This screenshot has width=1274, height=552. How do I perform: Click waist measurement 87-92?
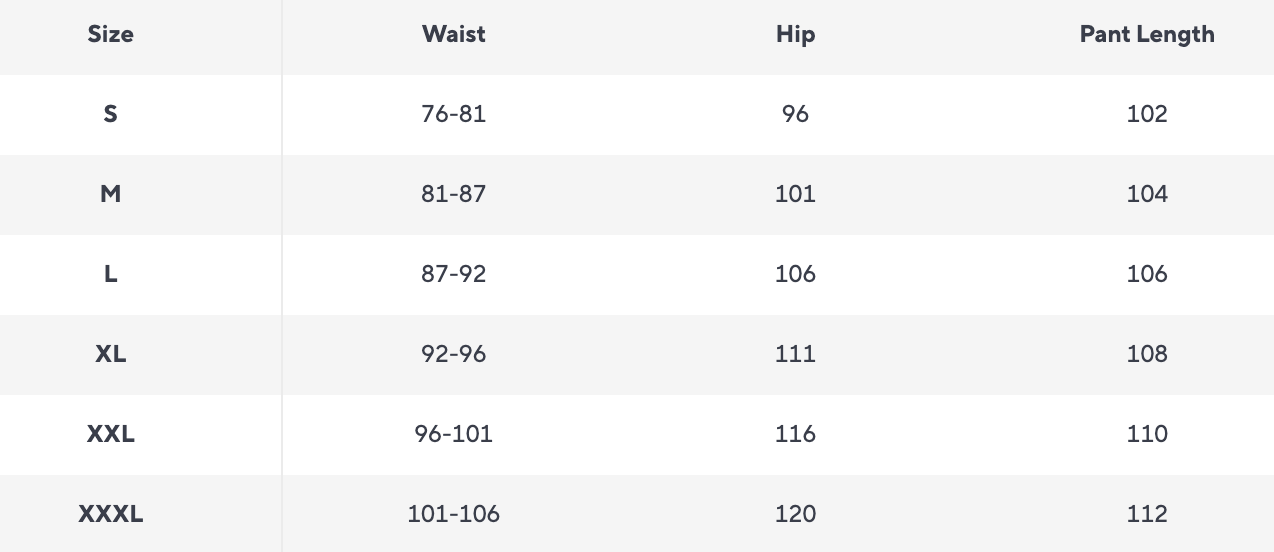point(453,274)
